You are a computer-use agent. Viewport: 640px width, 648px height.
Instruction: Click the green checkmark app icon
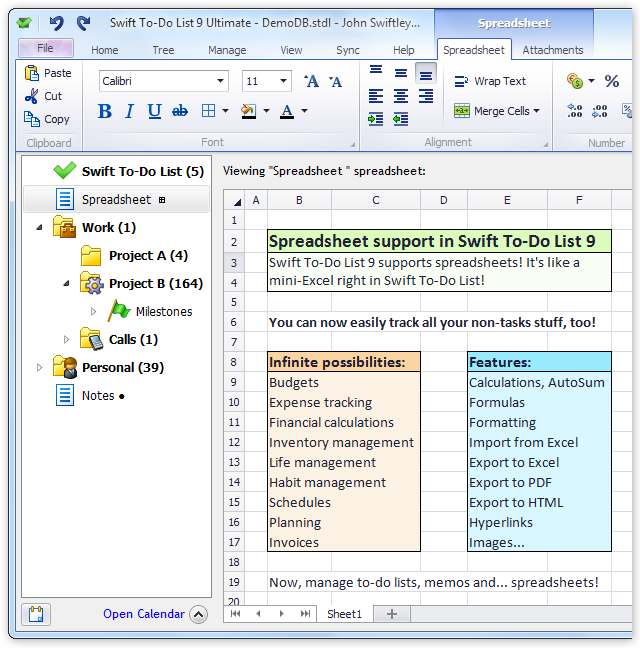[x=24, y=23]
